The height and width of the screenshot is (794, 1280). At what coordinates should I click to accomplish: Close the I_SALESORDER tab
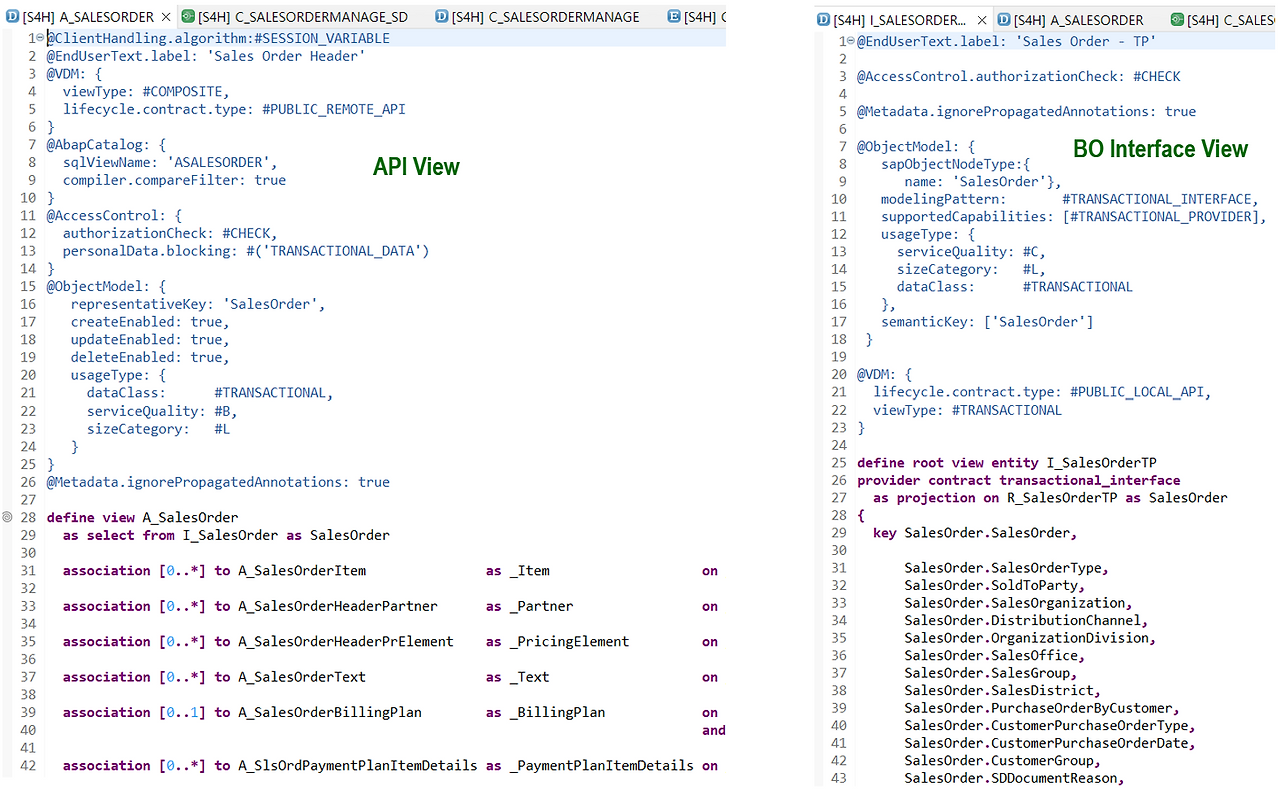click(982, 19)
